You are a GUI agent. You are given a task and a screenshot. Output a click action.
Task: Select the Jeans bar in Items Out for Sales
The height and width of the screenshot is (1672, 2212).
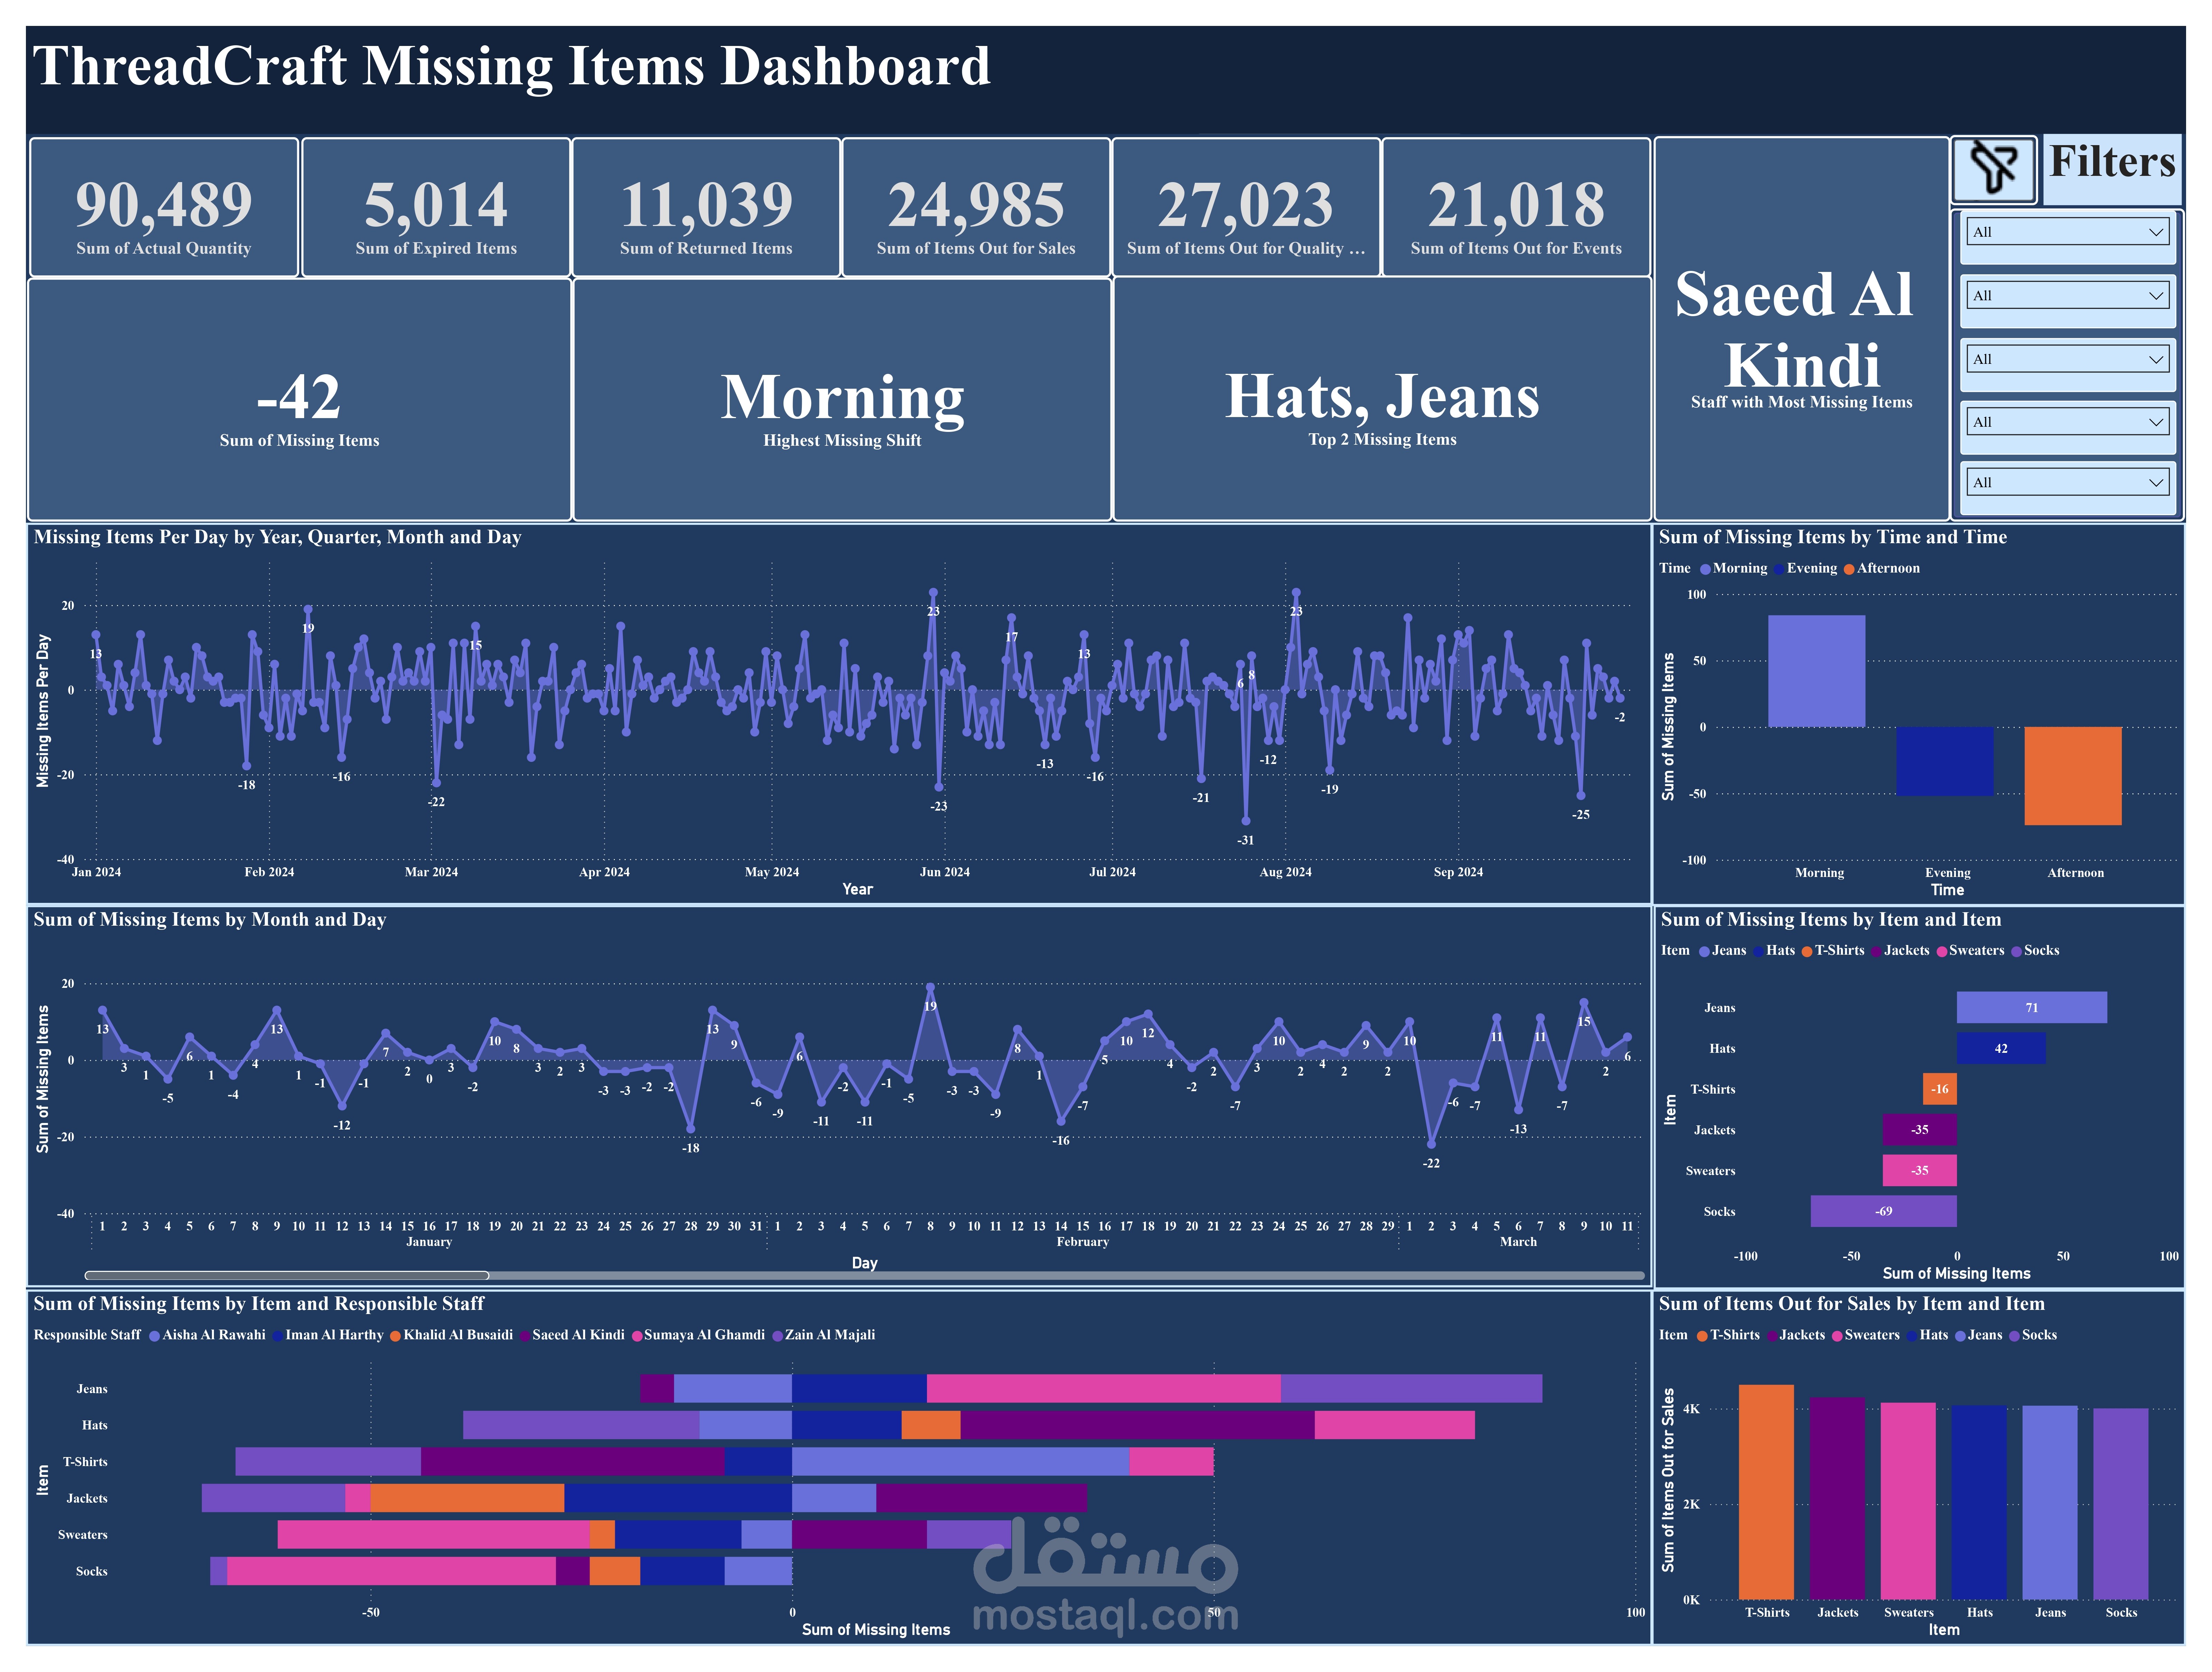click(2050, 1503)
